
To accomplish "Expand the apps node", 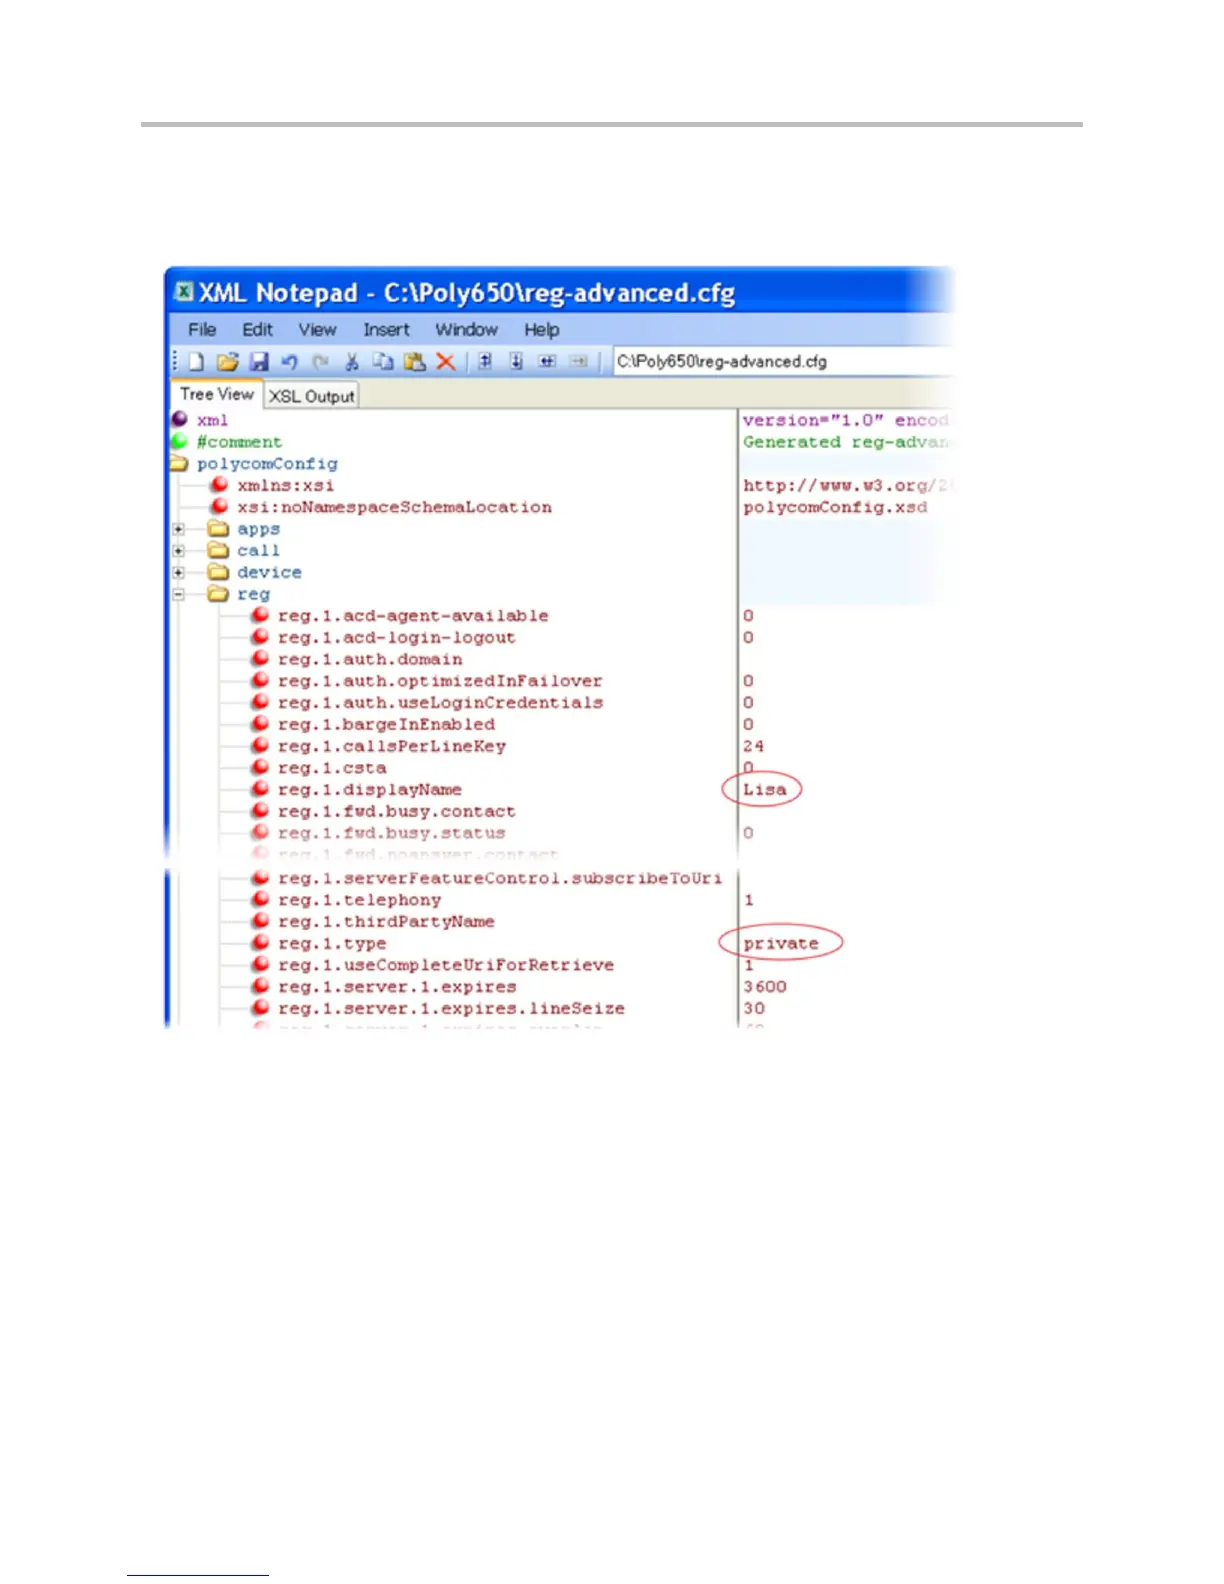I will (178, 529).
